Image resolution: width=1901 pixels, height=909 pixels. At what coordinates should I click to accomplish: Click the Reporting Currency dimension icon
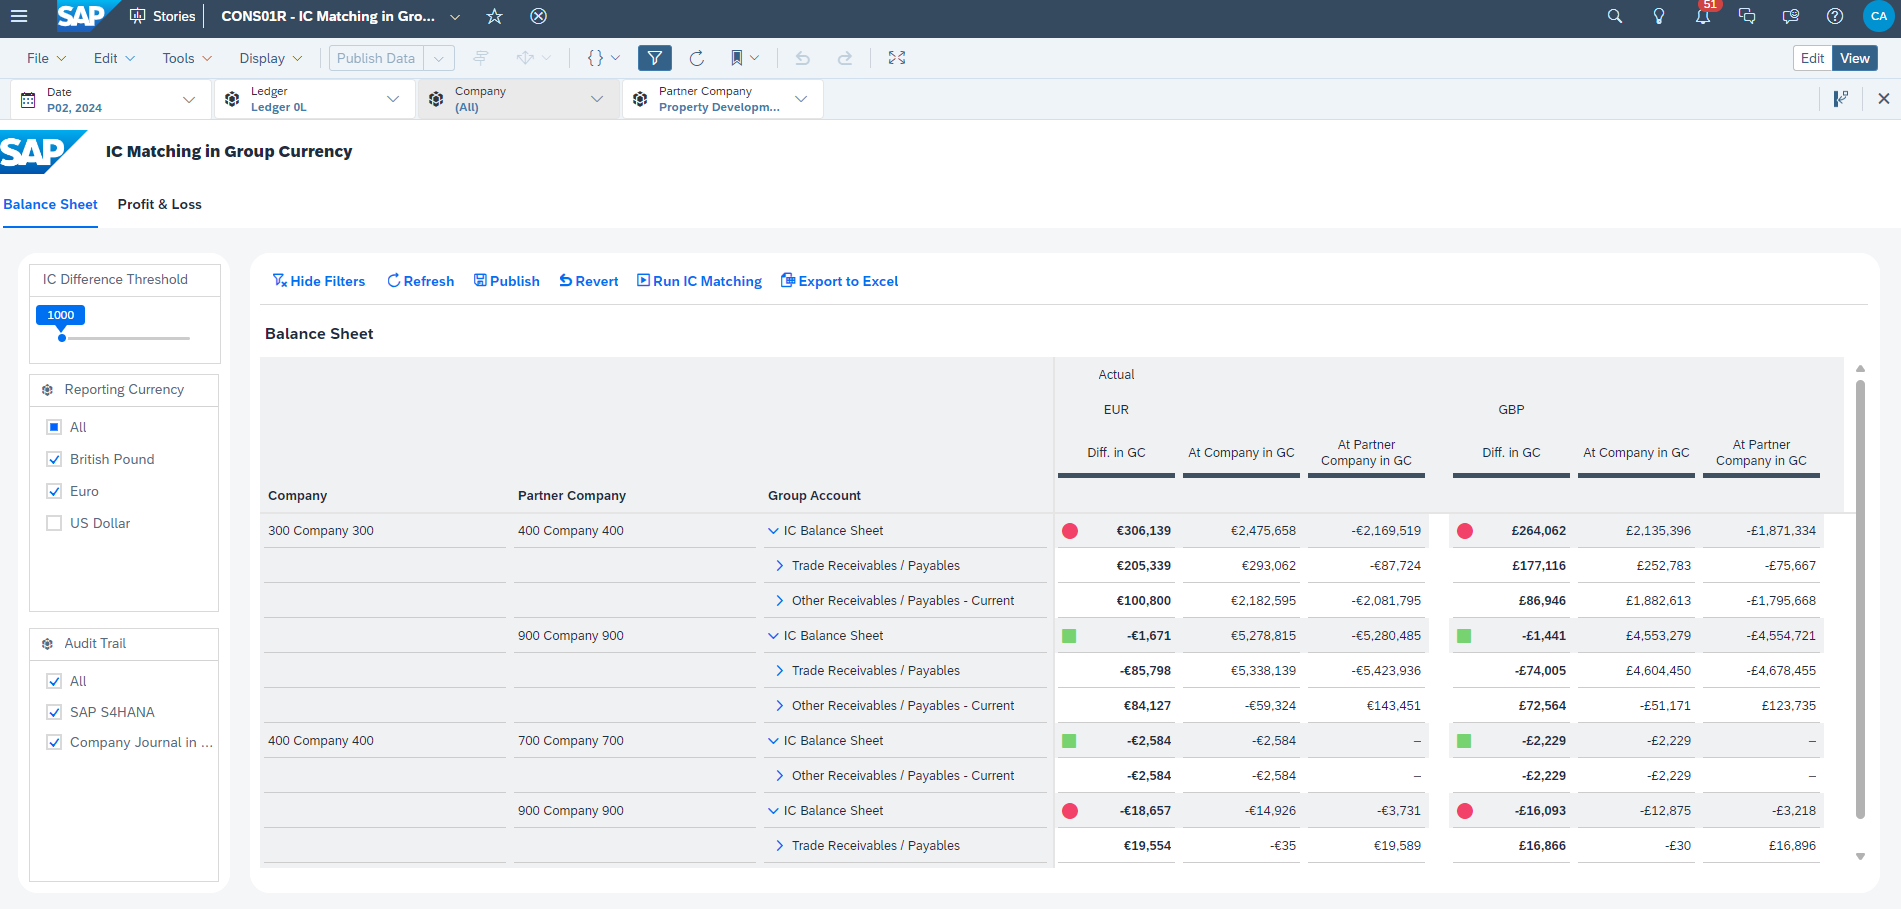(47, 390)
